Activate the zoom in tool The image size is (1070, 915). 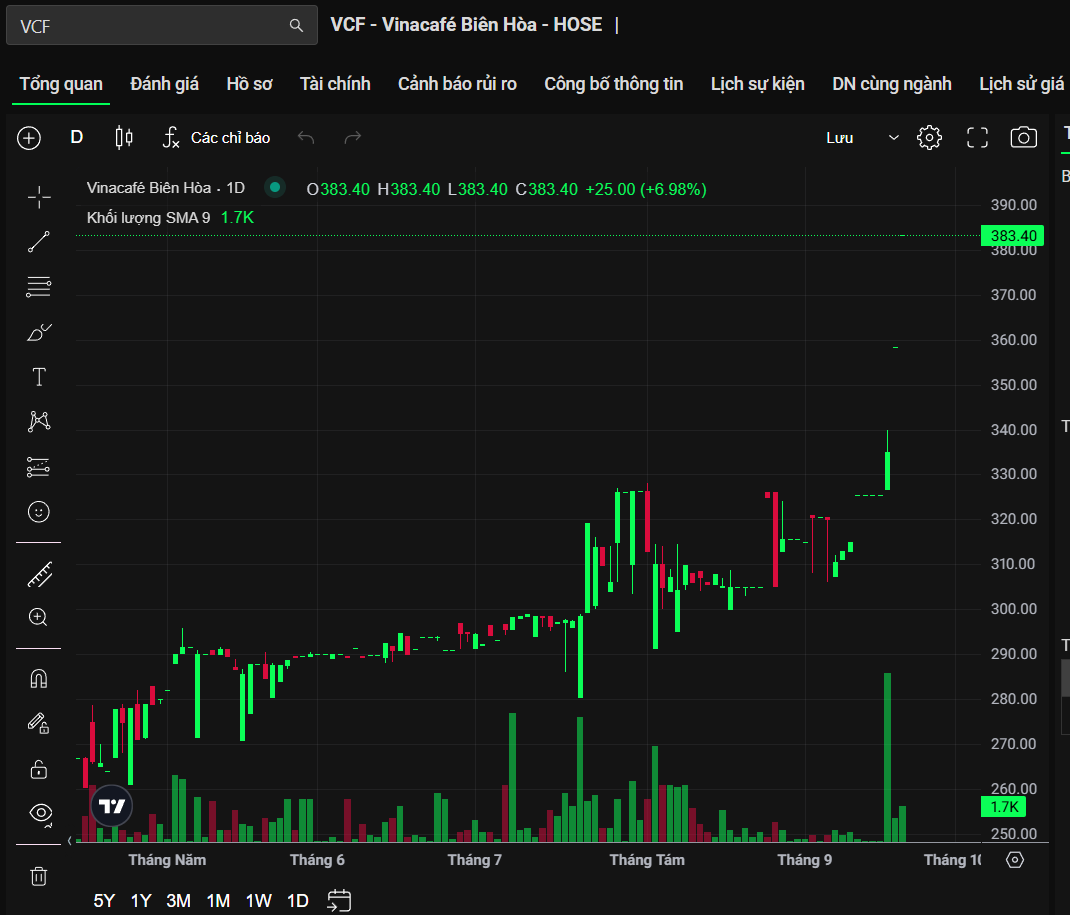38,618
